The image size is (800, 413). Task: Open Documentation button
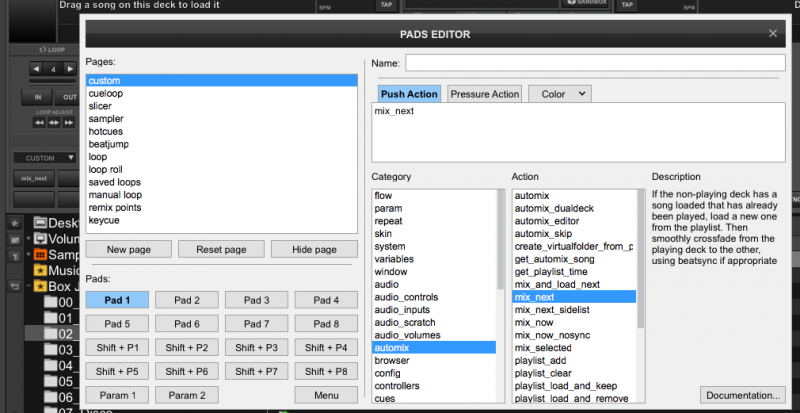tap(741, 394)
